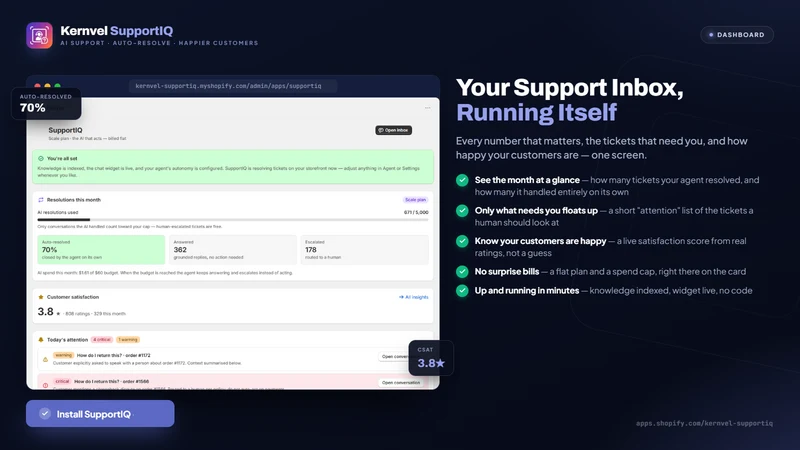This screenshot has width=800, height=450.
Task: Click the green check next to No surprise bills
Action: [x=462, y=271]
